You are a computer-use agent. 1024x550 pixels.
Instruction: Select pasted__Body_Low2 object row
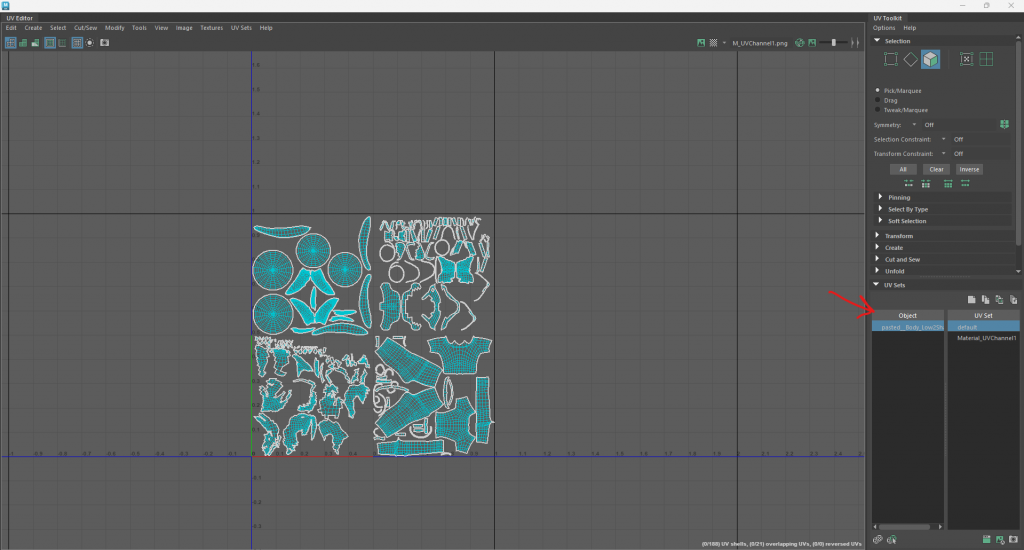pos(908,327)
